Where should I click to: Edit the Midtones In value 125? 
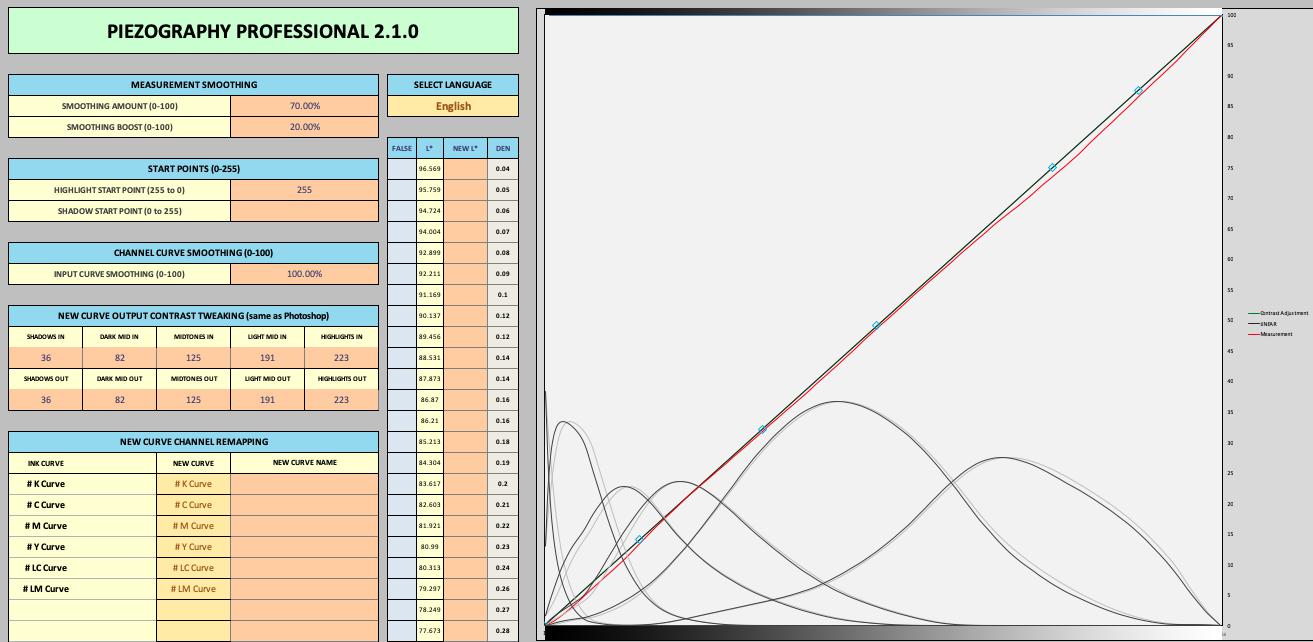[194, 358]
